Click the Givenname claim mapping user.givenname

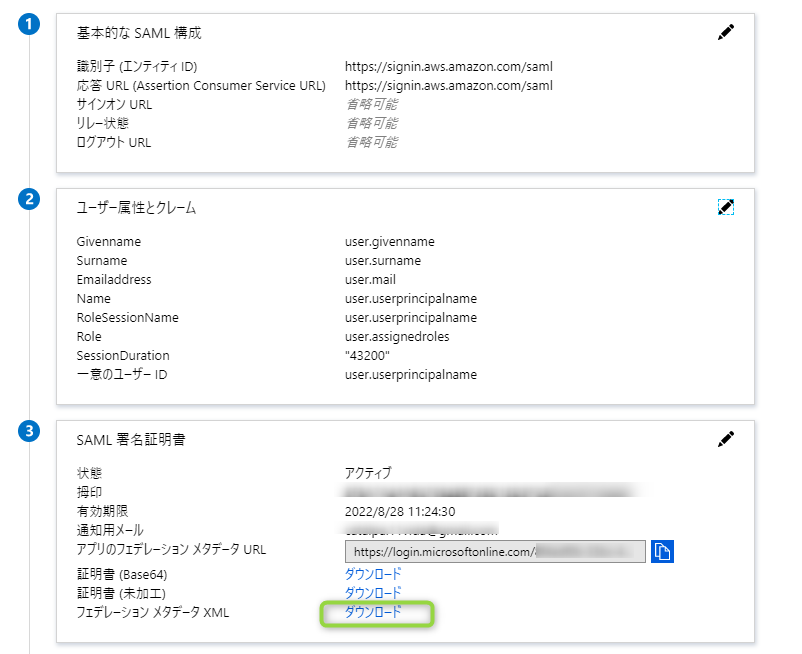[391, 241]
